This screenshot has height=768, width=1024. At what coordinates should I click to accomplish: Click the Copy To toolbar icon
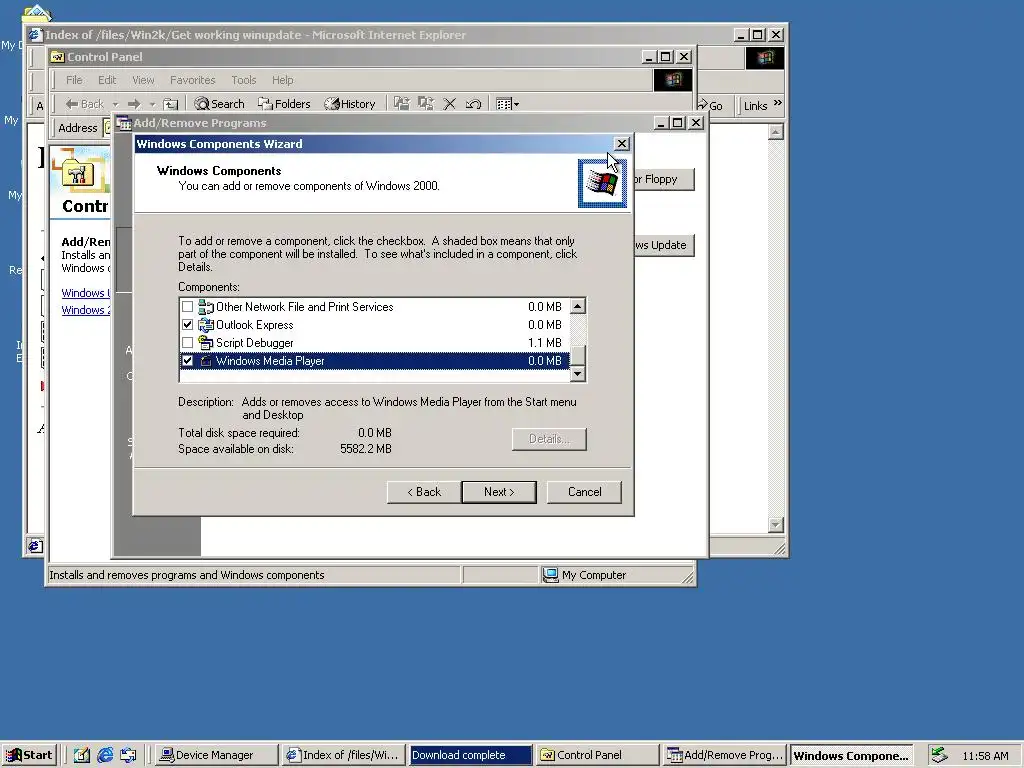[x=426, y=103]
